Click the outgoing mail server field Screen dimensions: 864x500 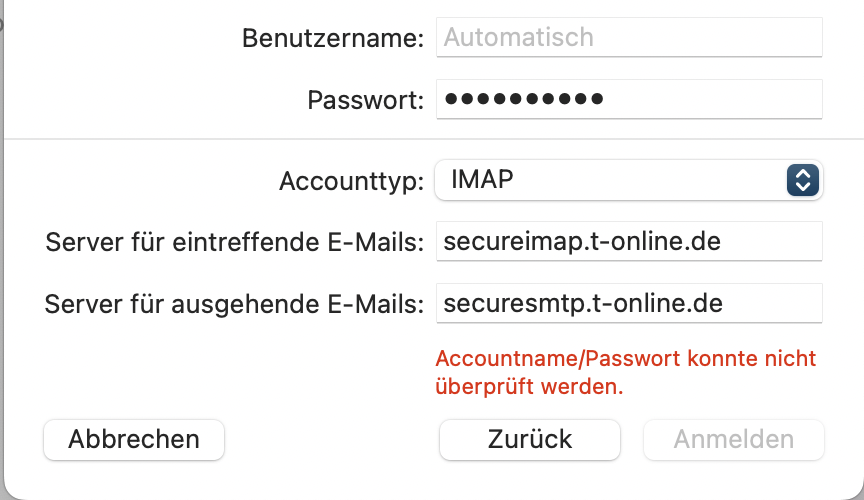(x=629, y=303)
